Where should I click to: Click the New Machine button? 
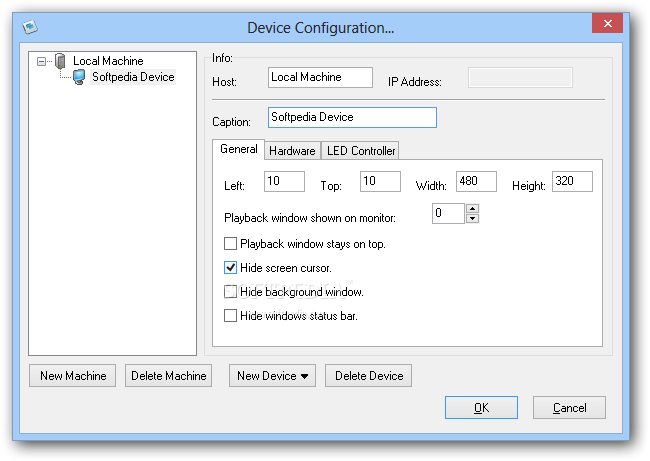(73, 376)
